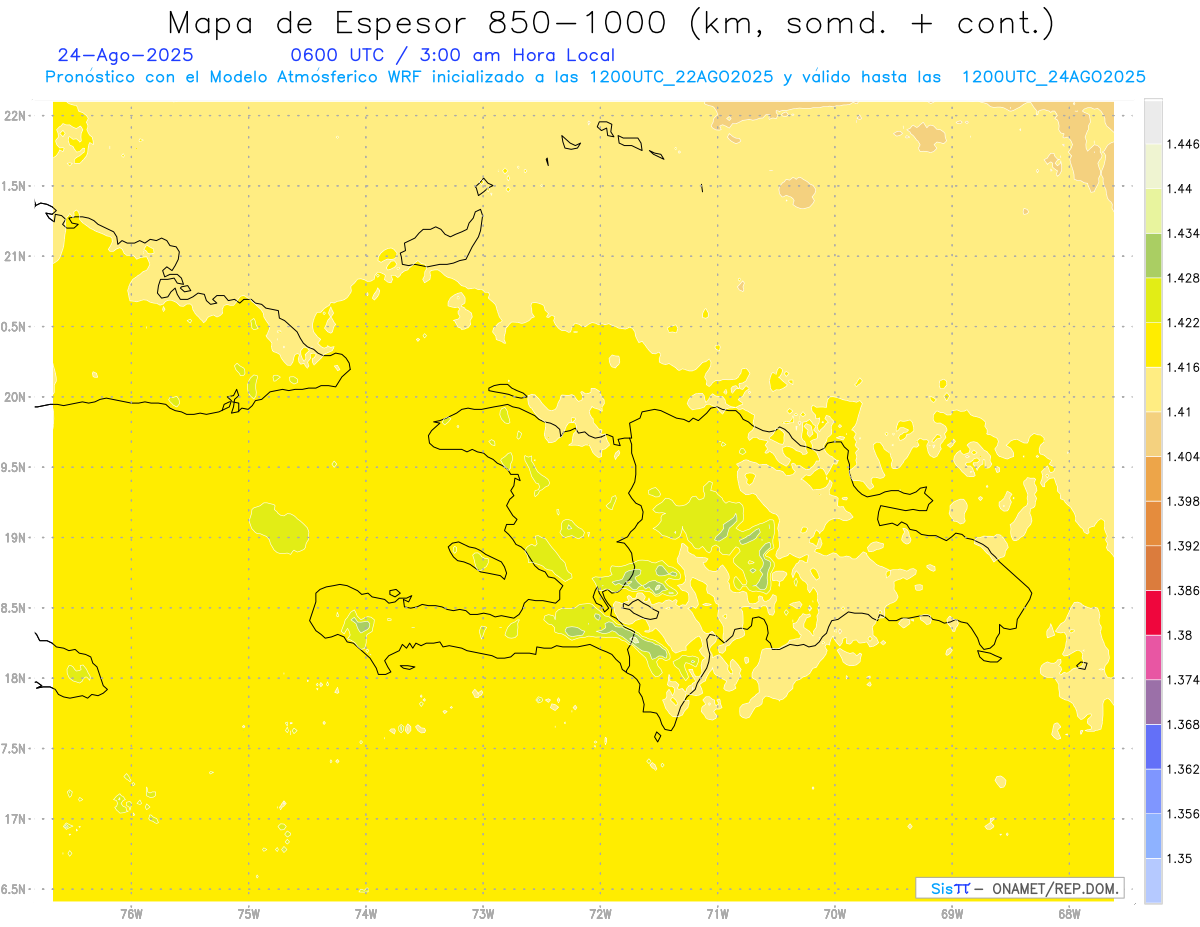The width and height of the screenshot is (1200, 927).
Task: Click the colorbar value label 1.422
Action: pyautogui.click(x=1183, y=323)
